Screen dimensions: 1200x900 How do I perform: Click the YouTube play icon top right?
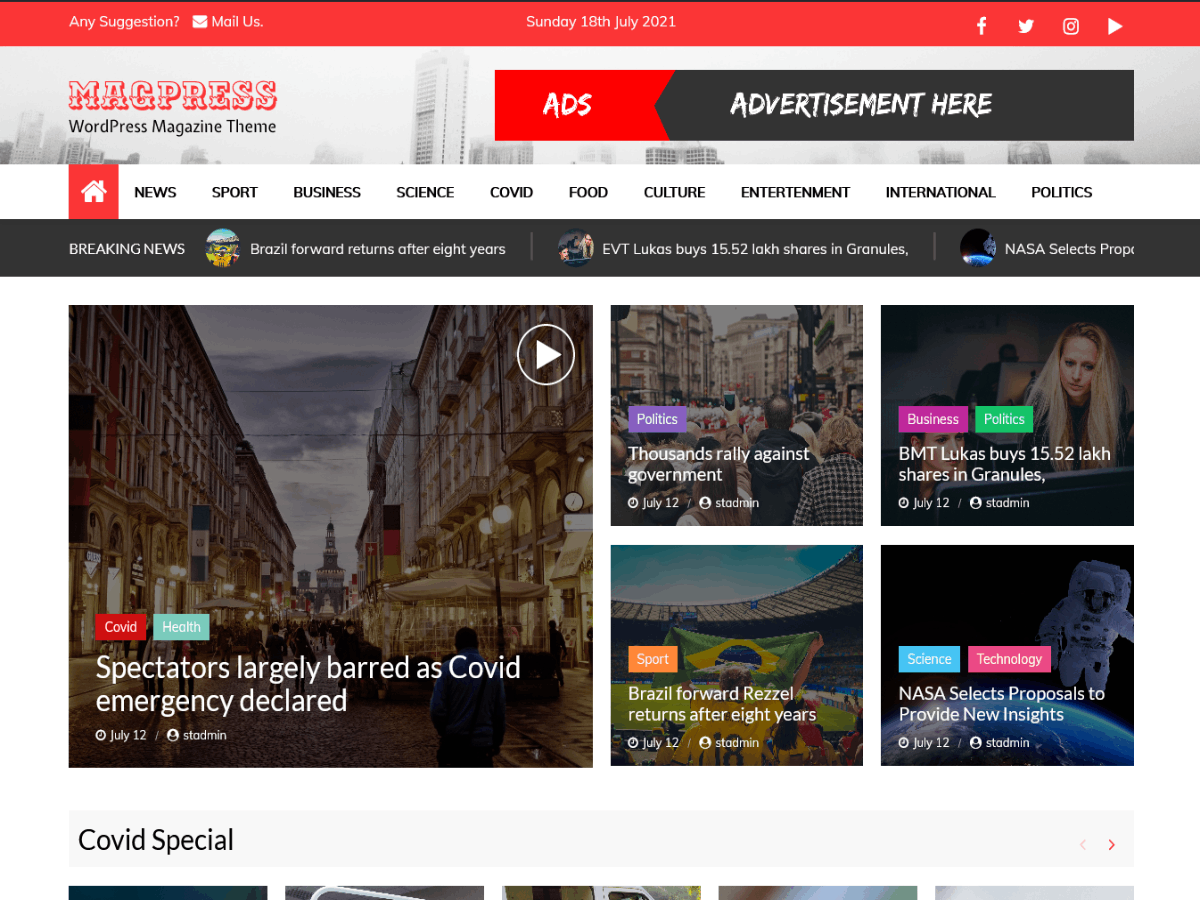[x=1115, y=25]
